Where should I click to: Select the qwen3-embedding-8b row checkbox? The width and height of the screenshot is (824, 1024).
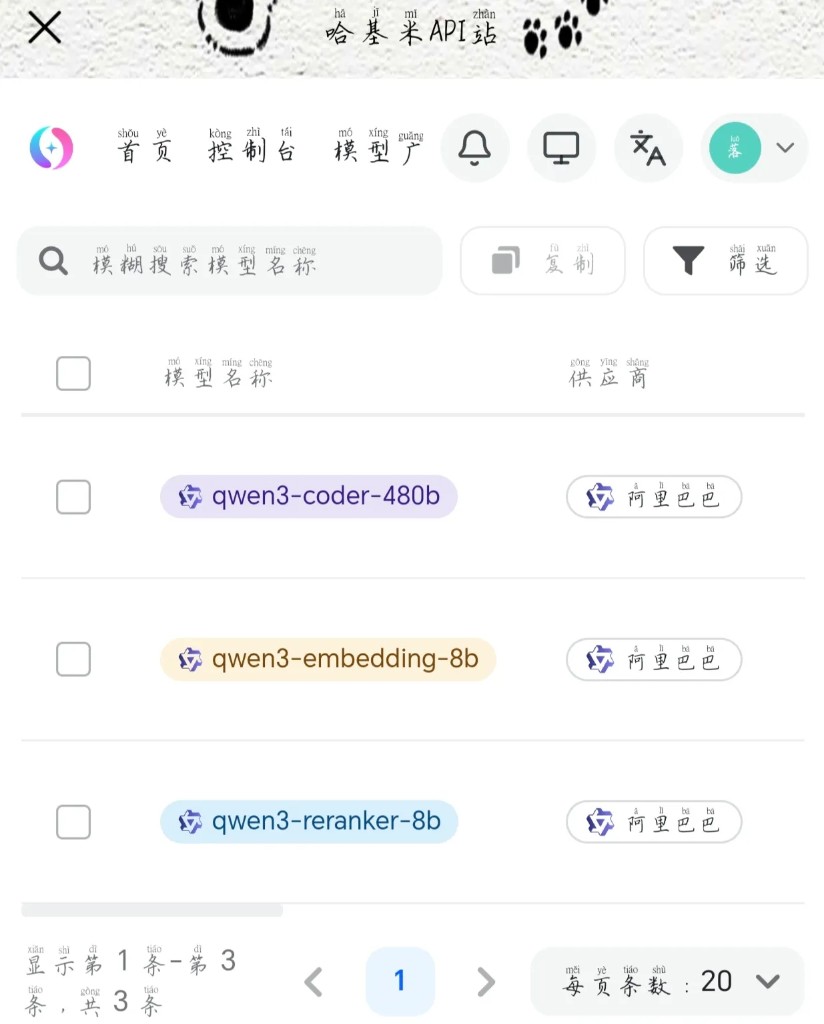click(x=73, y=659)
